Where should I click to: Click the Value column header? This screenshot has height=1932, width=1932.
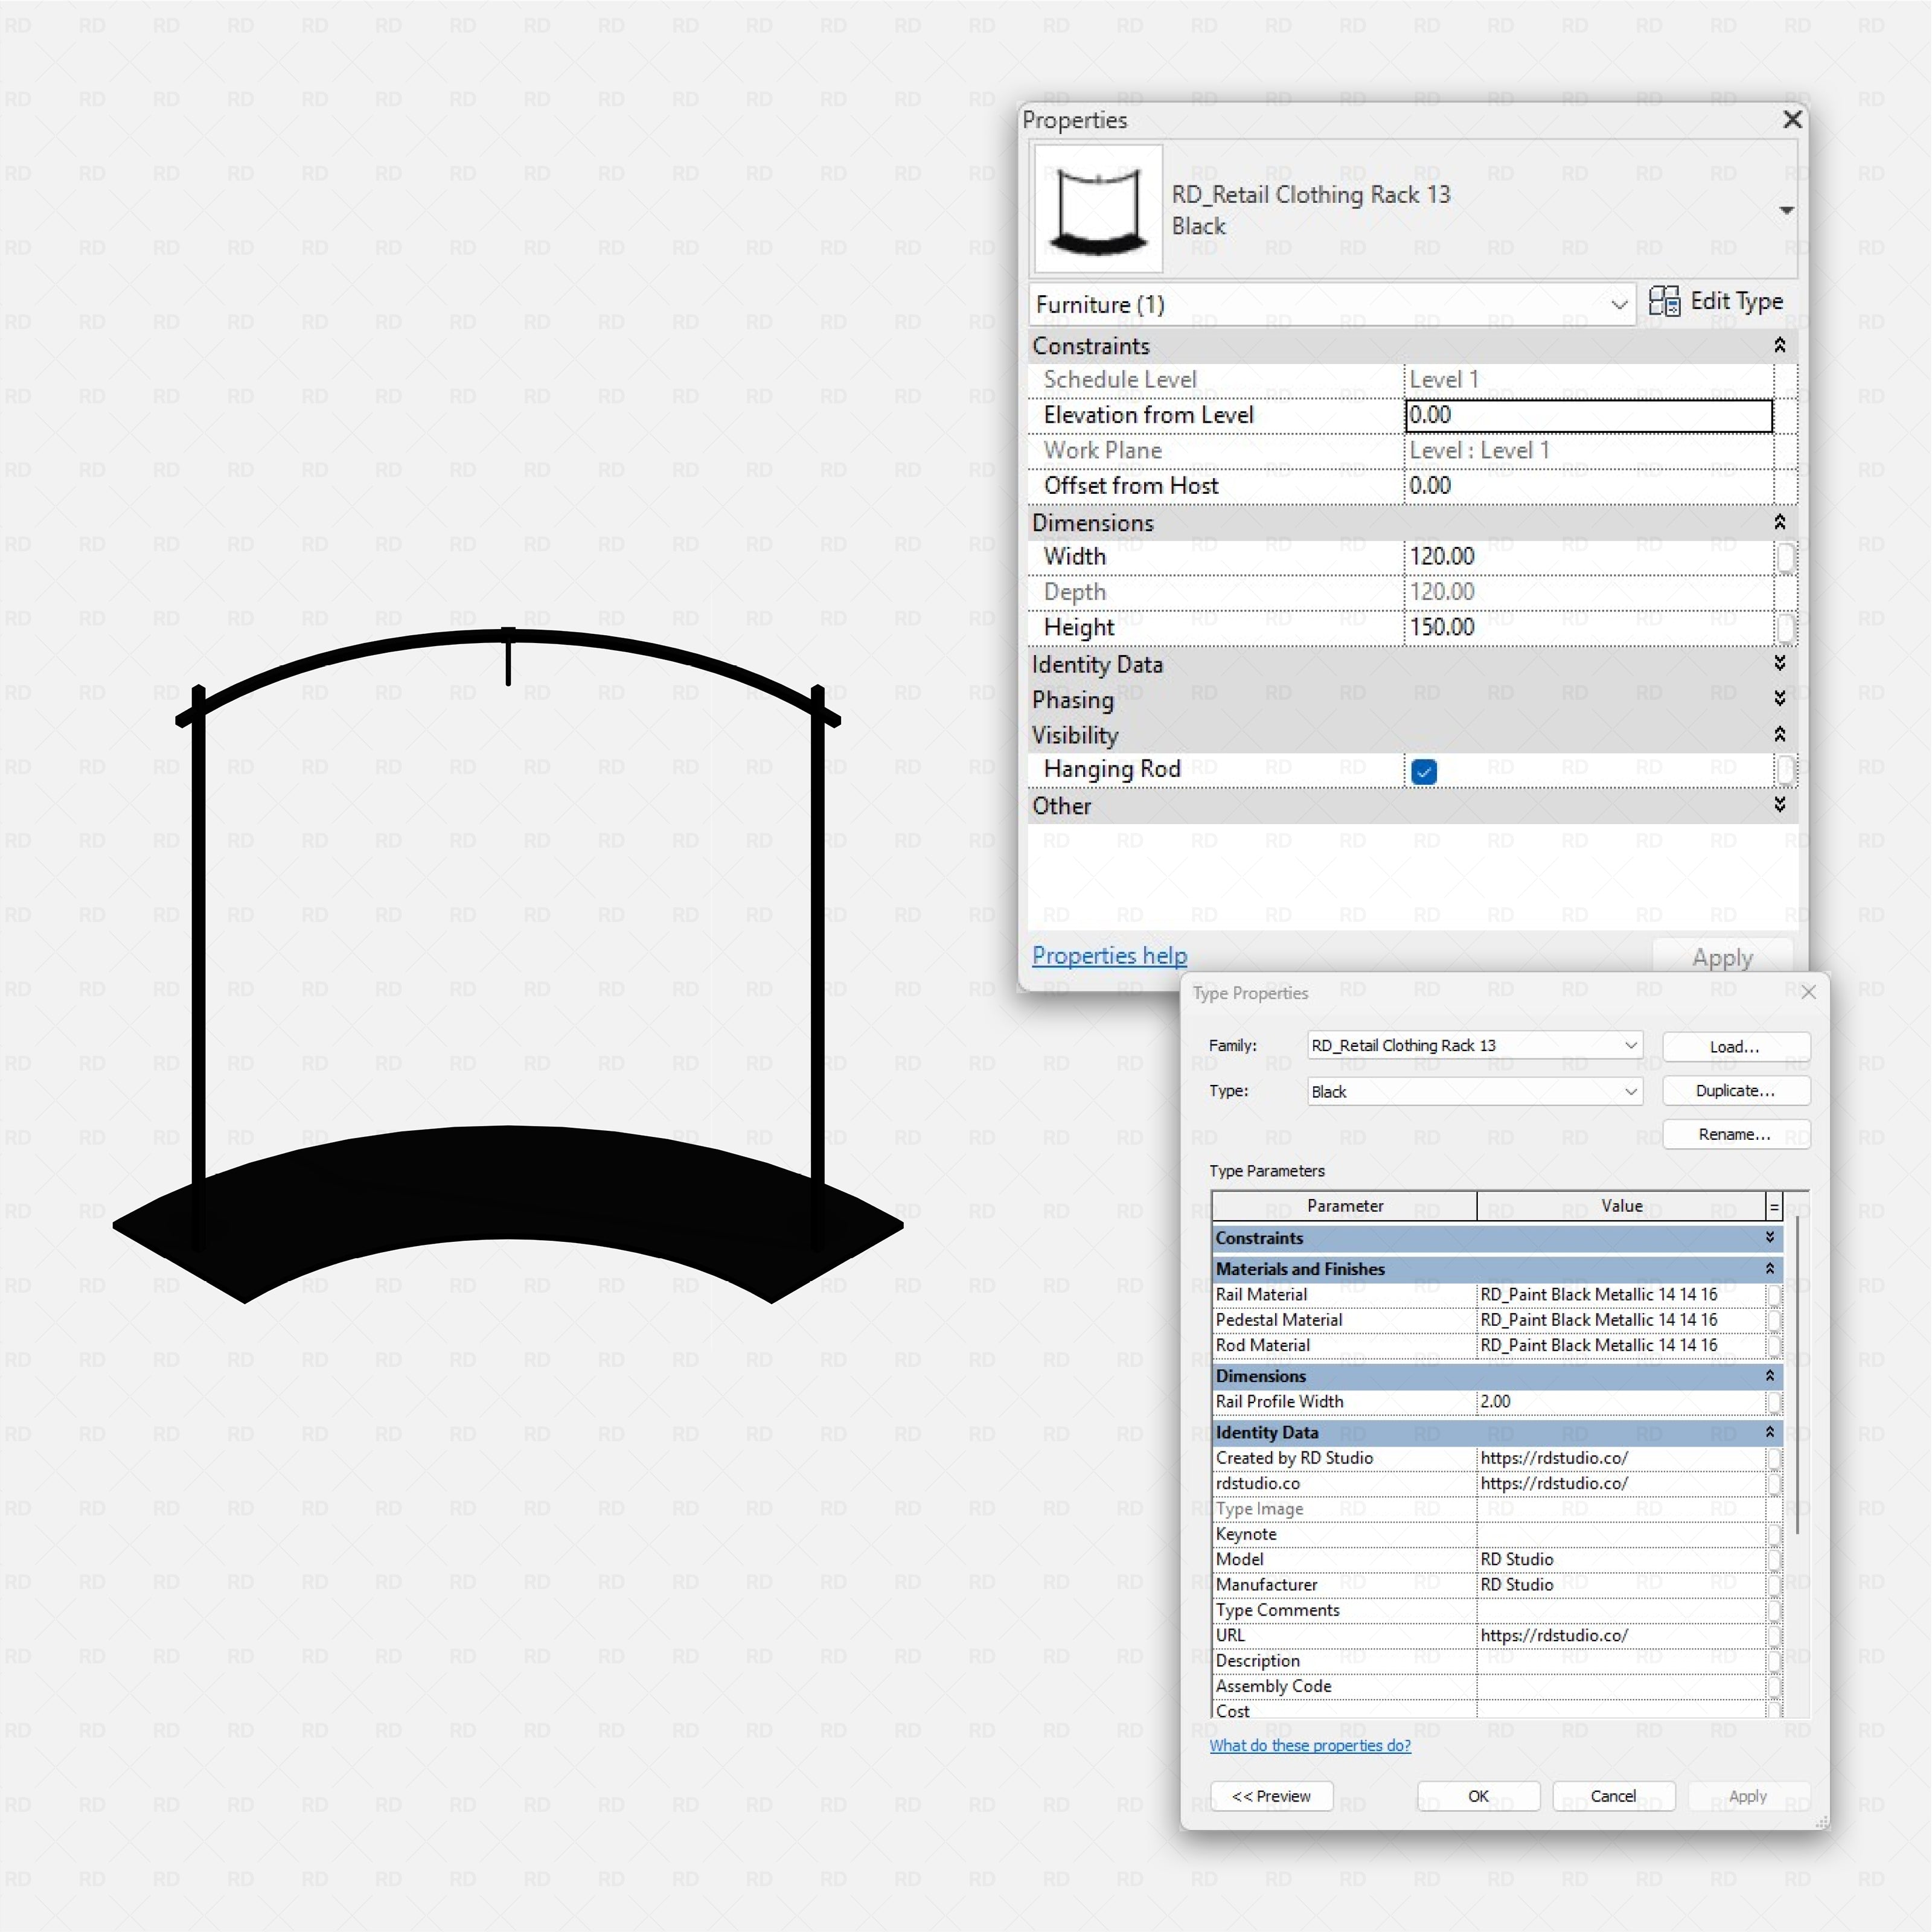[x=1621, y=1206]
